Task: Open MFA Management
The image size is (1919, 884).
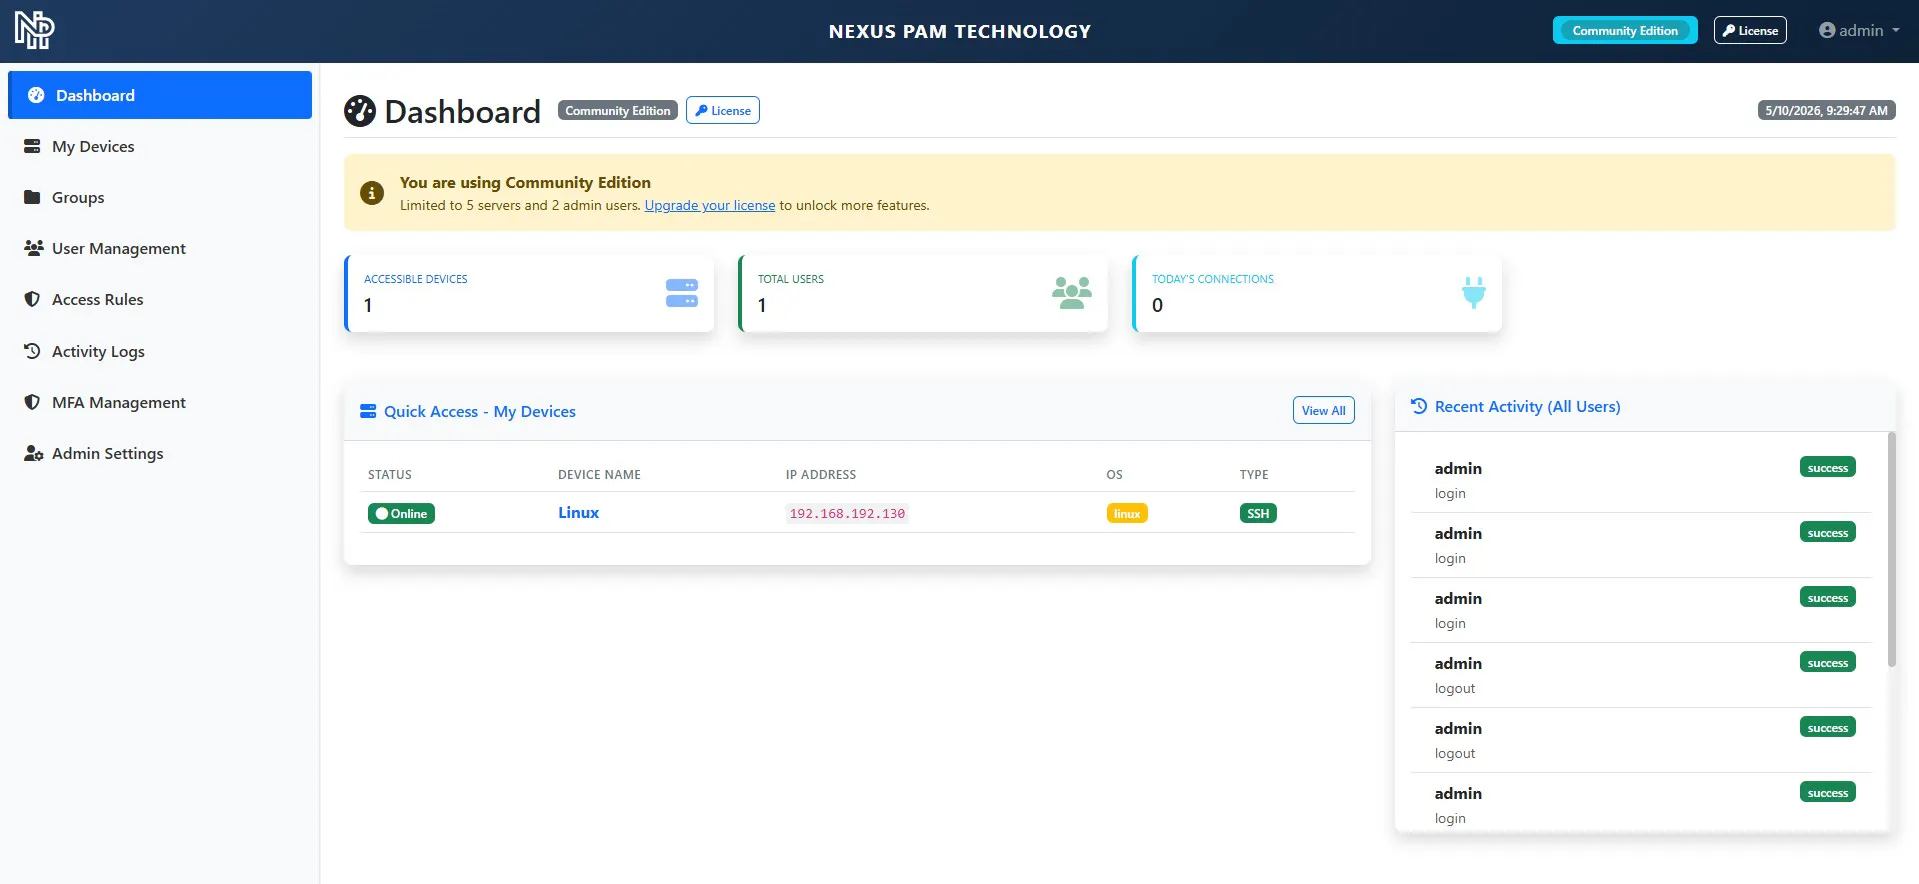Action: [160, 402]
